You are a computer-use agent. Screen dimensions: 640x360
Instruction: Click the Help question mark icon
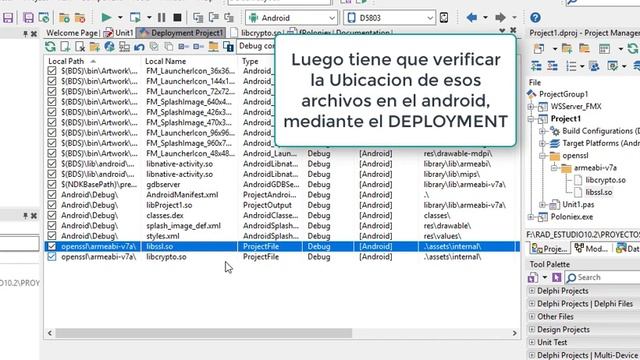(x=535, y=18)
